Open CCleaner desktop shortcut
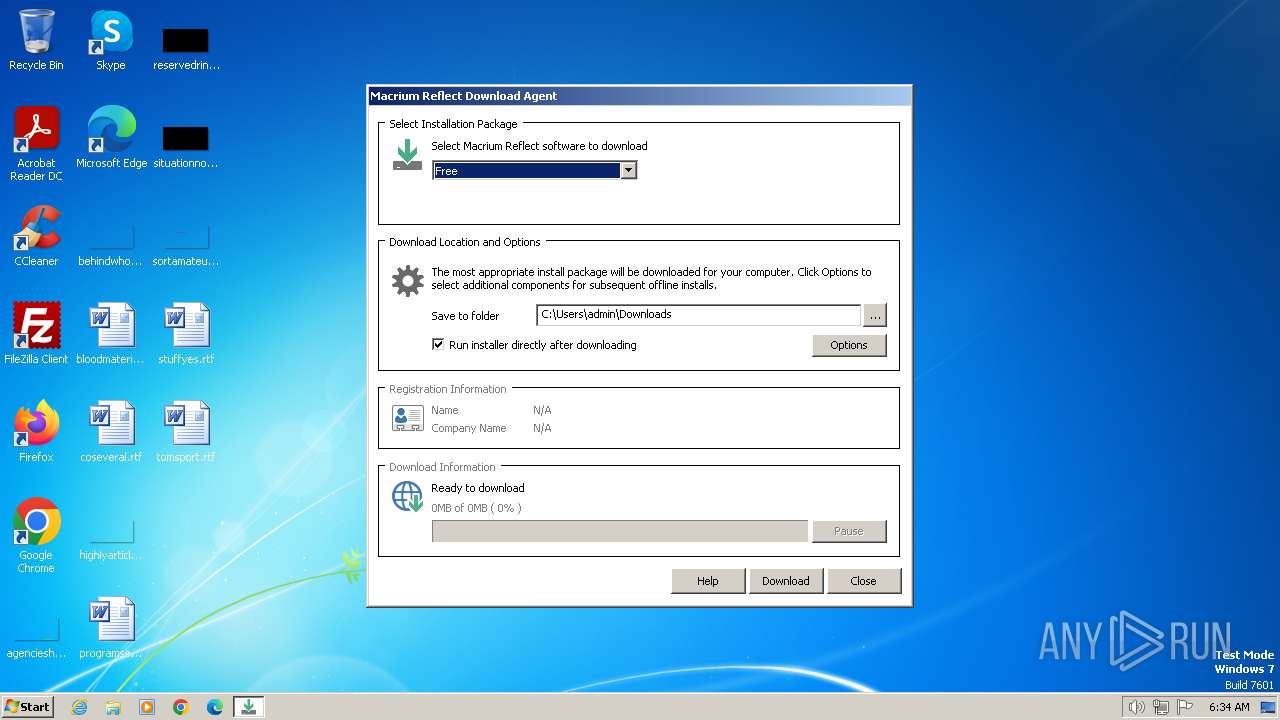This screenshot has height=720, width=1280. click(36, 236)
